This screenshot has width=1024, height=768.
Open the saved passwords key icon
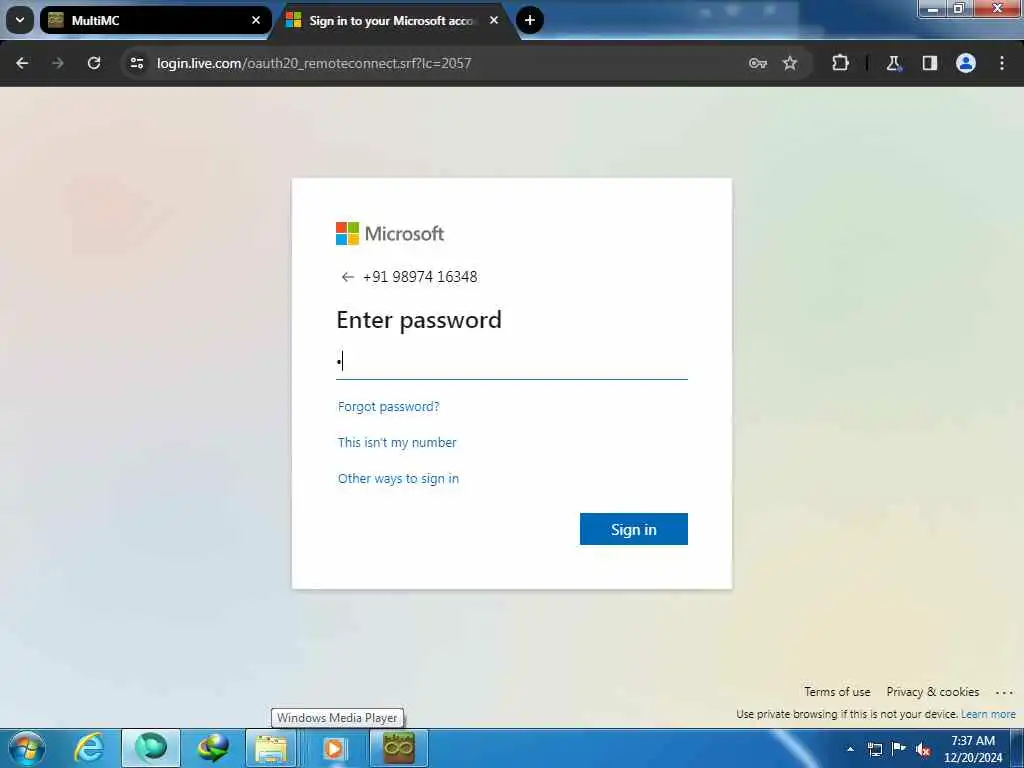[x=758, y=63]
